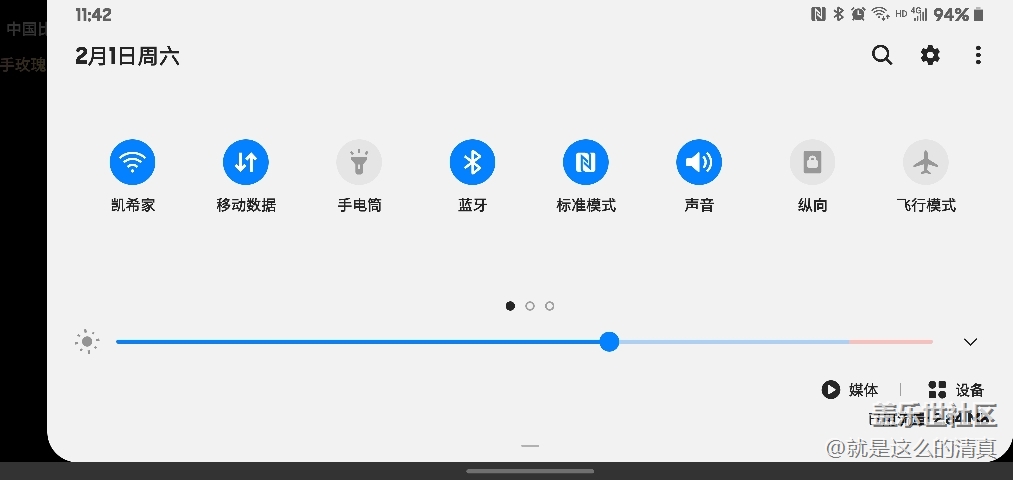Open the 设备 devices panel
Image resolution: width=1013 pixels, height=480 pixels.
[956, 390]
